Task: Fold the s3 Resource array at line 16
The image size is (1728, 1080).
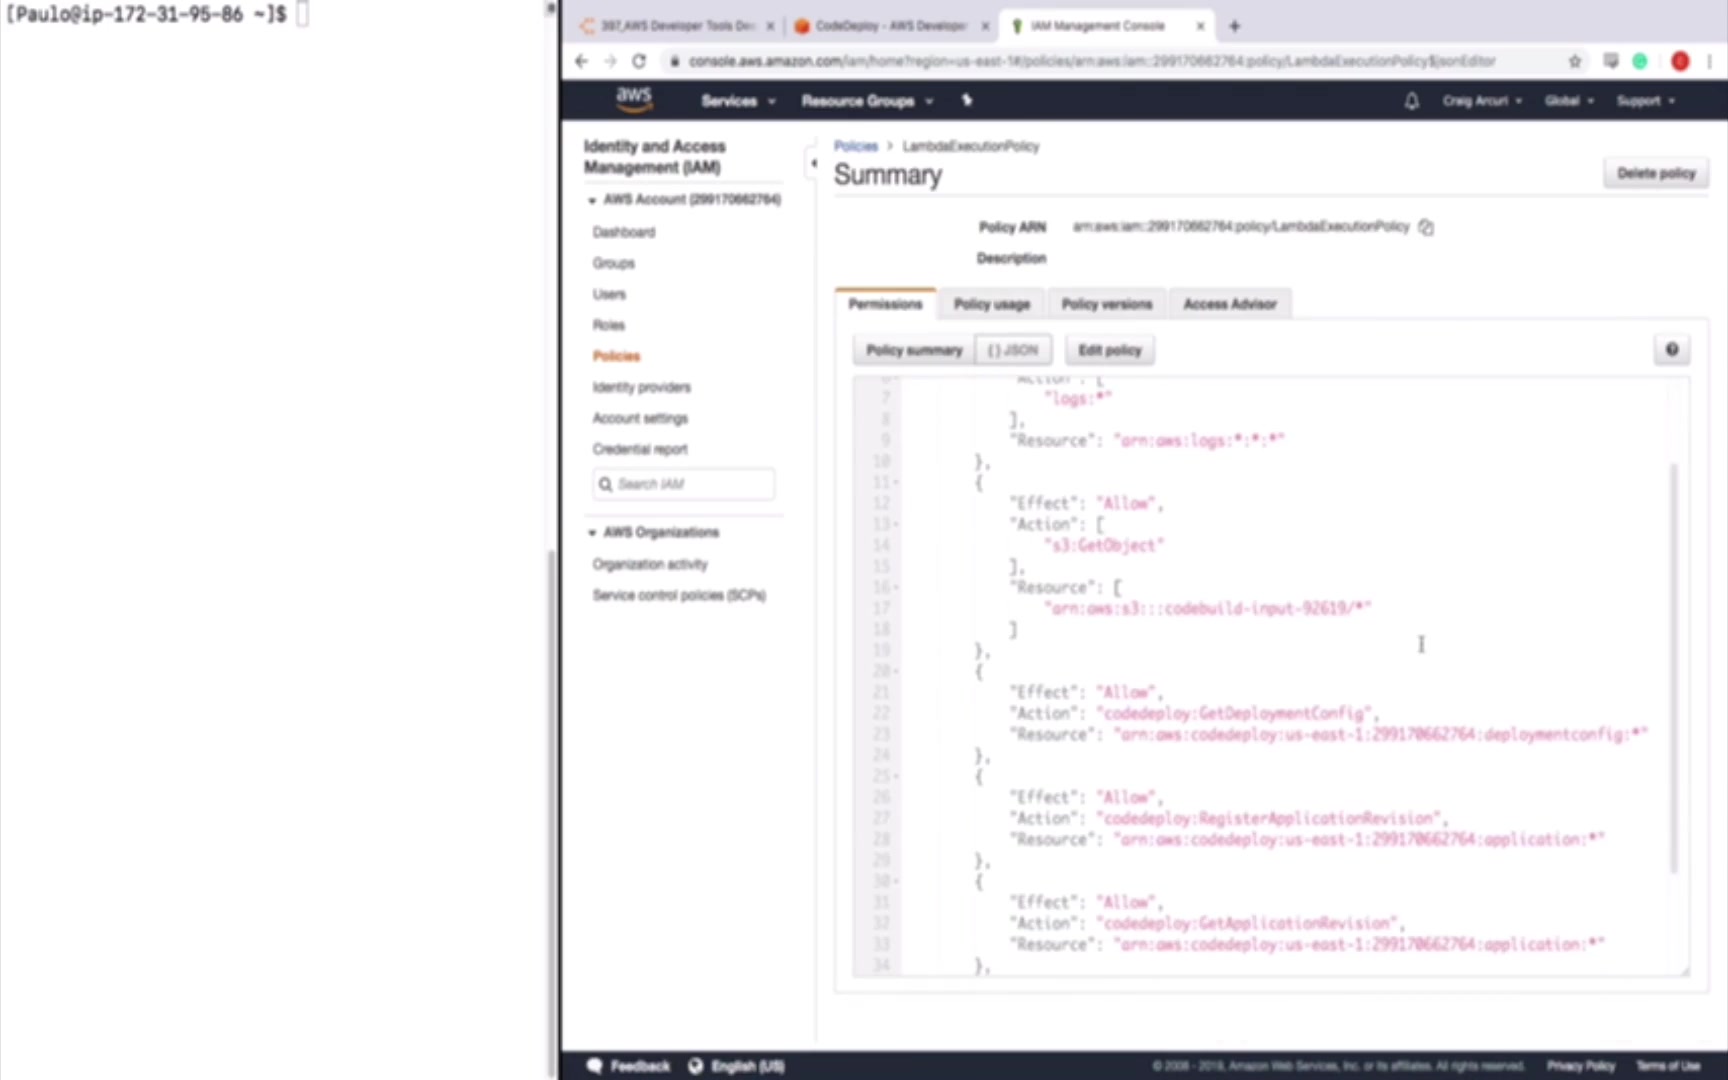Action: pos(896,587)
